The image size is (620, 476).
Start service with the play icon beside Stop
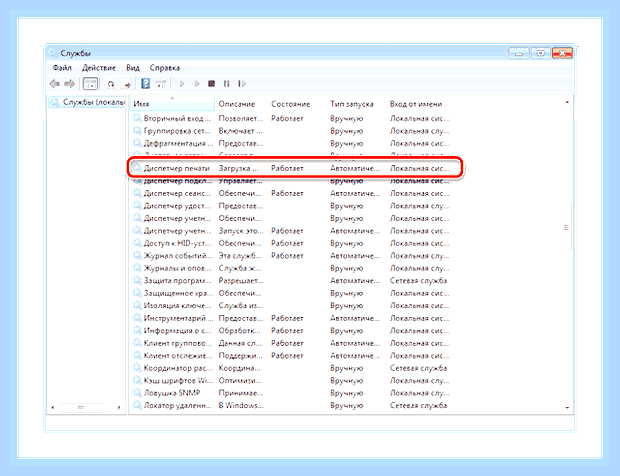(197, 84)
